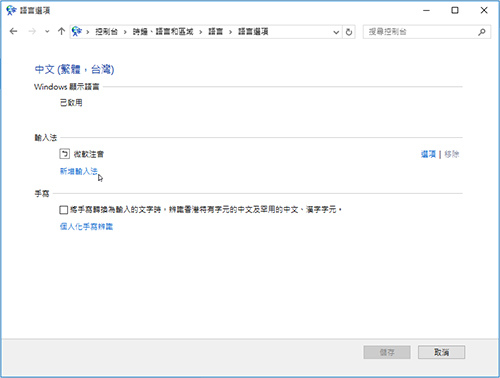Screen dimensions: 500x378
Task: Click 移除 beside 微軟注音
Action: pyautogui.click(x=452, y=154)
